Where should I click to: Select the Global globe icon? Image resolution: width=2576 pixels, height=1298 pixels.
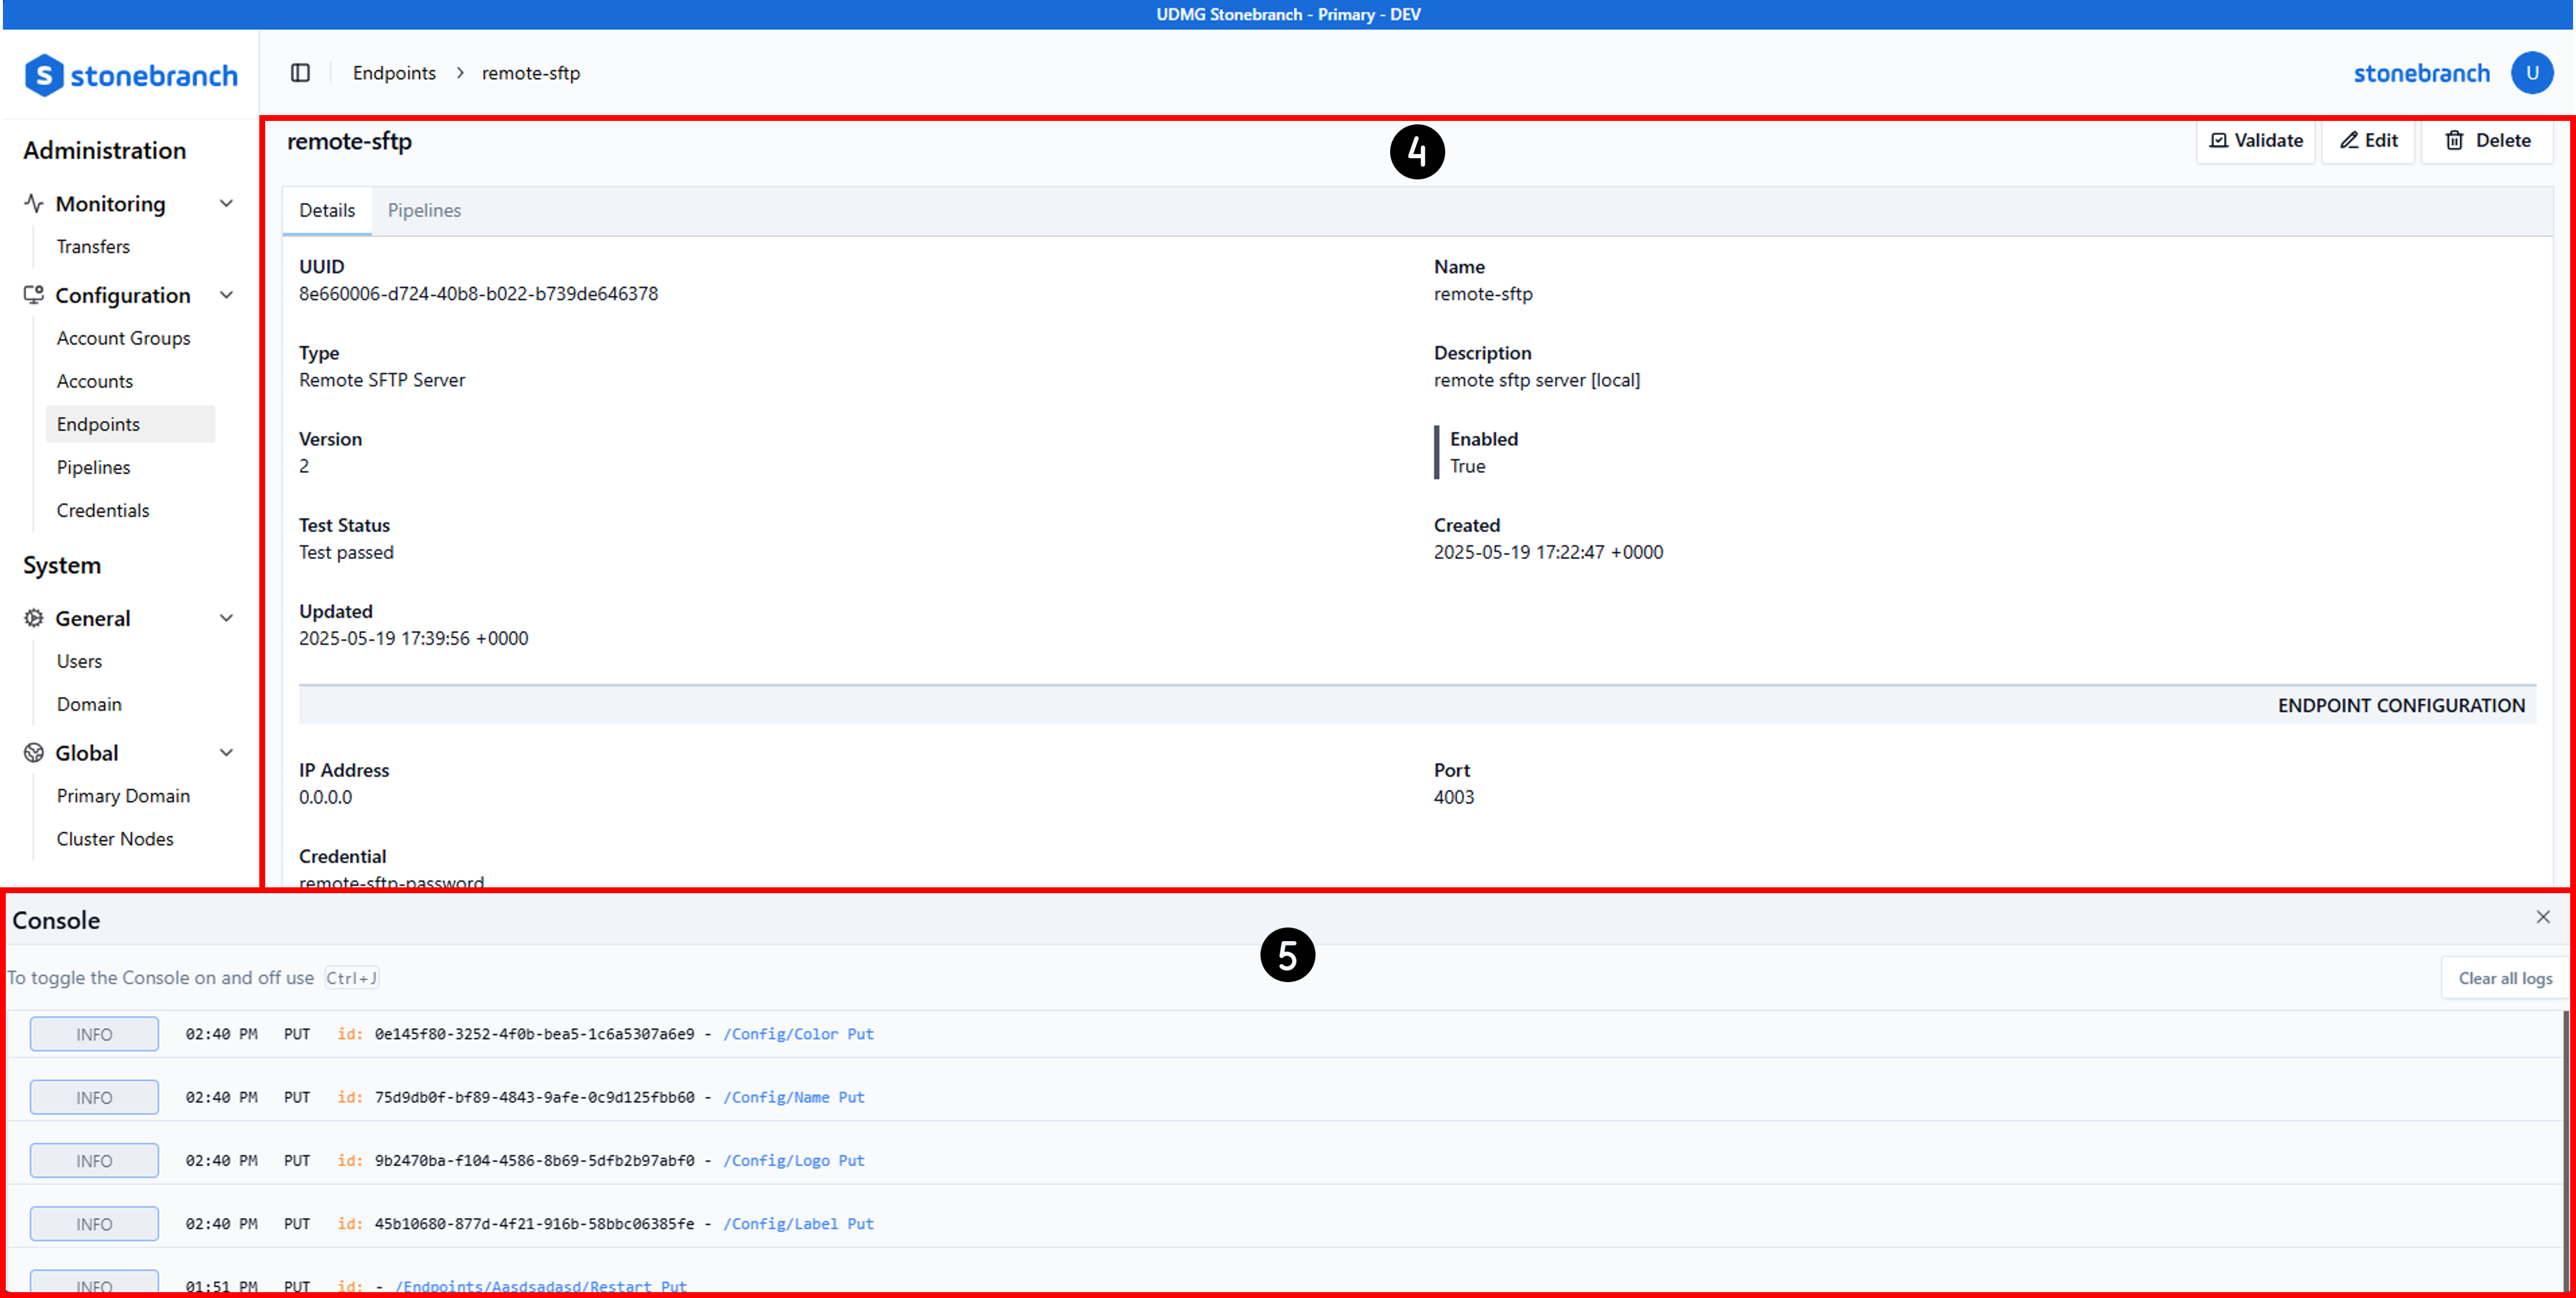point(33,752)
